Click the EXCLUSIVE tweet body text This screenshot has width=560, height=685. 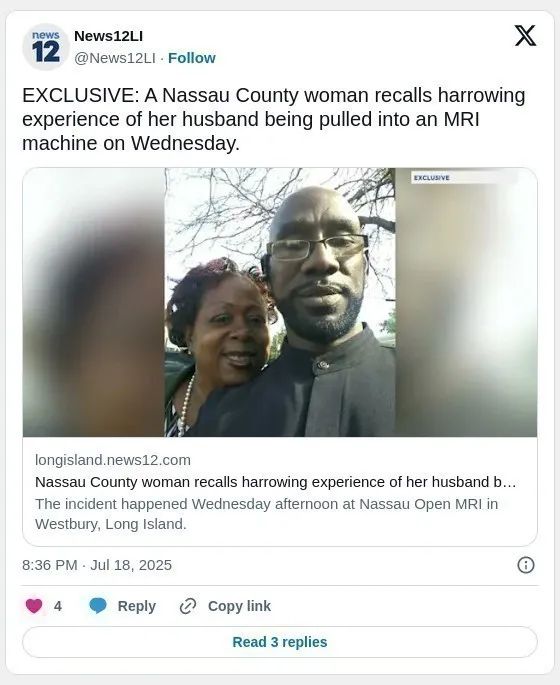274,119
